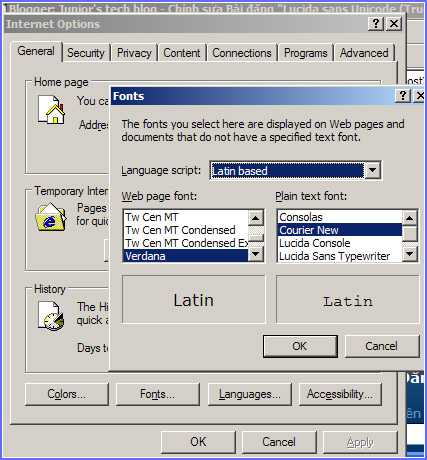Image resolution: width=427 pixels, height=460 pixels.
Task: Select Tw Cen MT Condensed Extra font
Action: pyautogui.click(x=186, y=243)
